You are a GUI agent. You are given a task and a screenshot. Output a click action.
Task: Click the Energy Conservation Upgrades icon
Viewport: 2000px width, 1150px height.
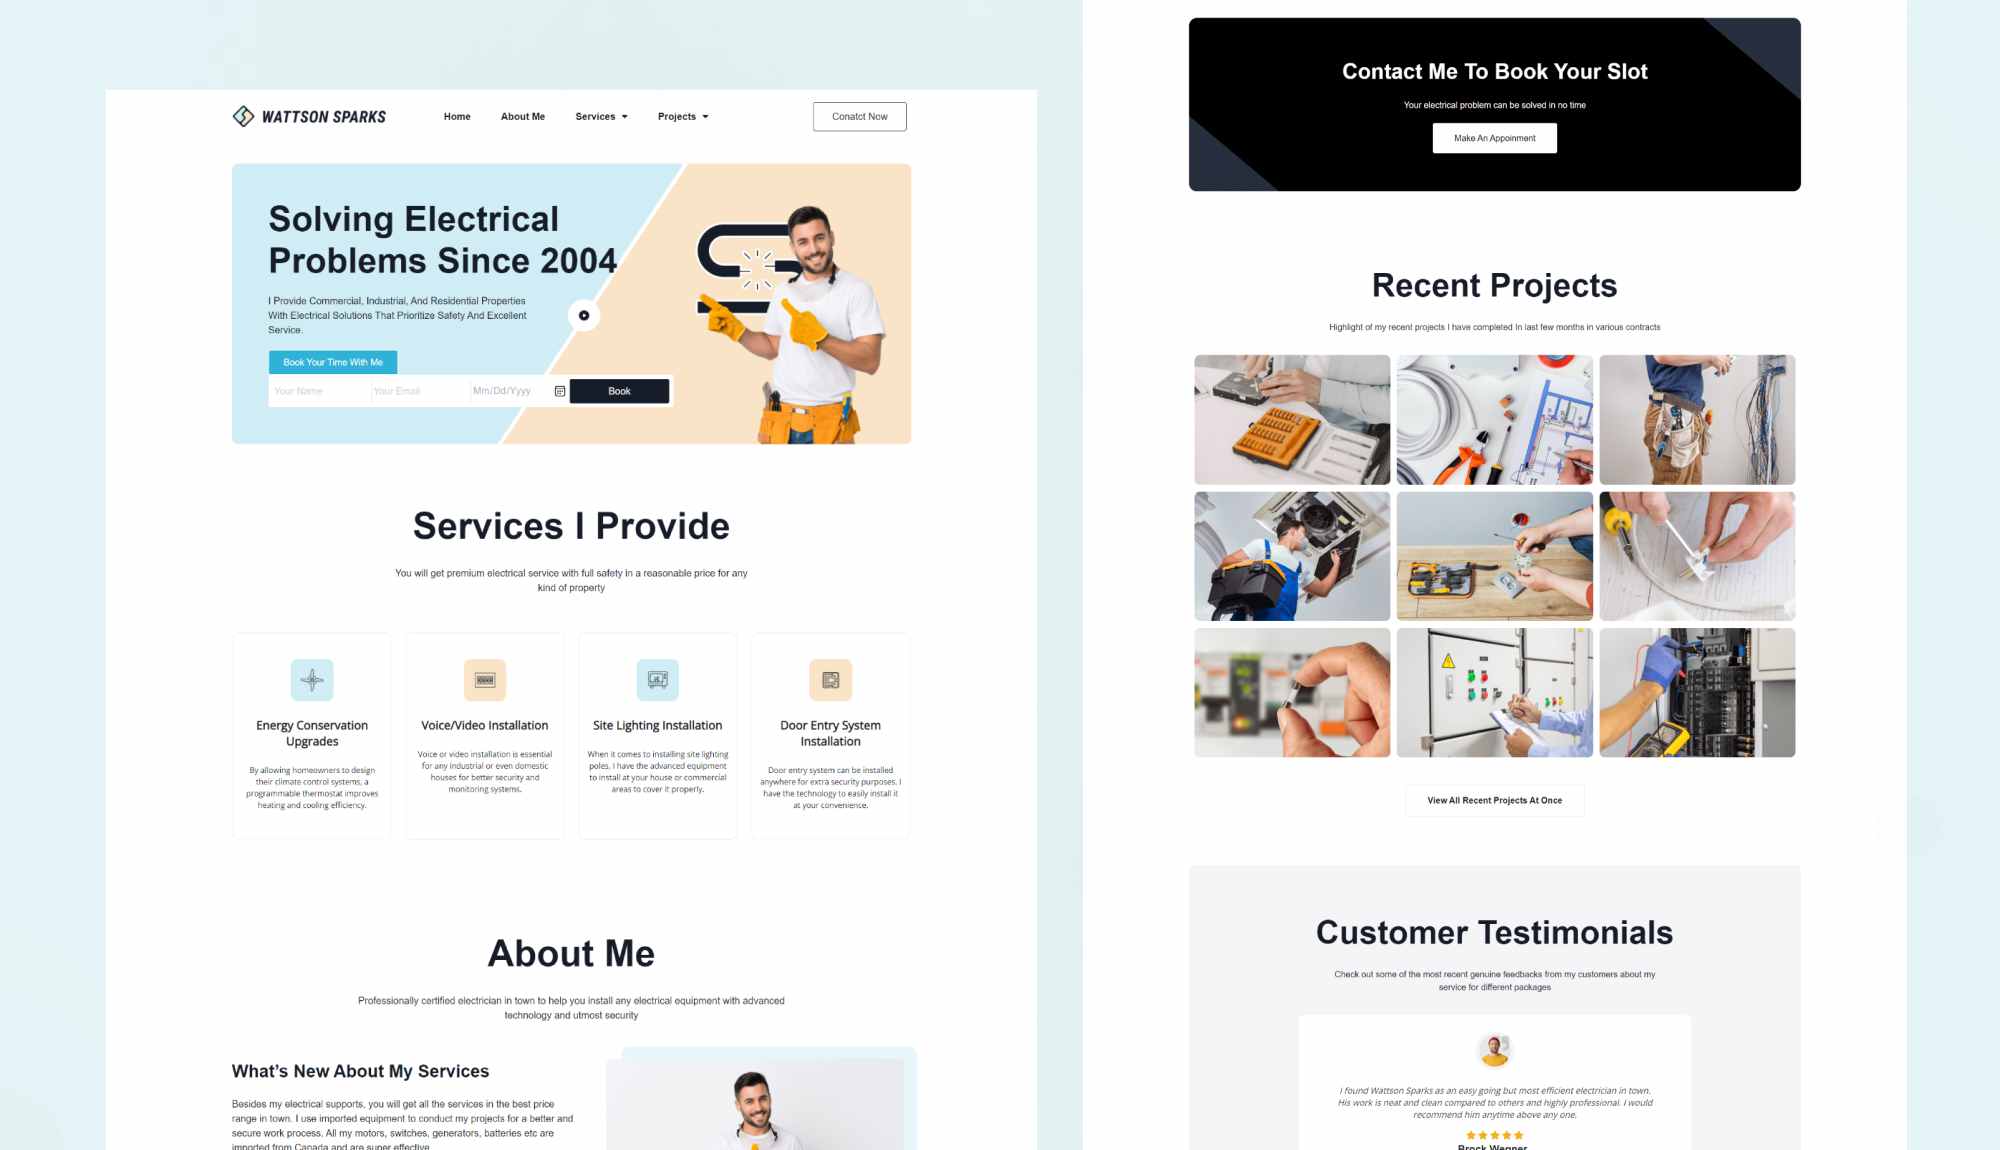point(310,679)
